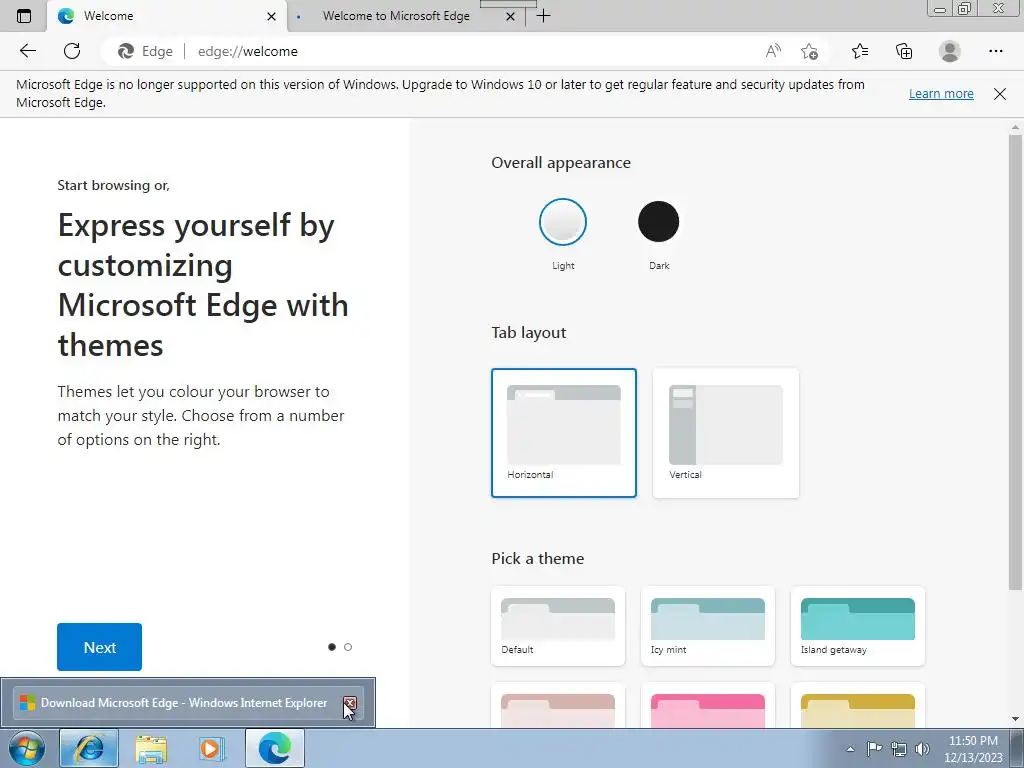This screenshot has width=1024, height=768.
Task: Click the page vertical scrollbar
Action: (x=1015, y=362)
